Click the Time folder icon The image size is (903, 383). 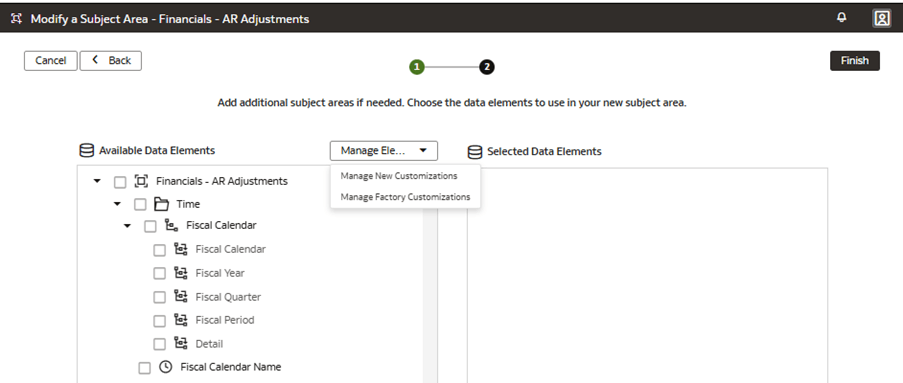[x=161, y=204]
